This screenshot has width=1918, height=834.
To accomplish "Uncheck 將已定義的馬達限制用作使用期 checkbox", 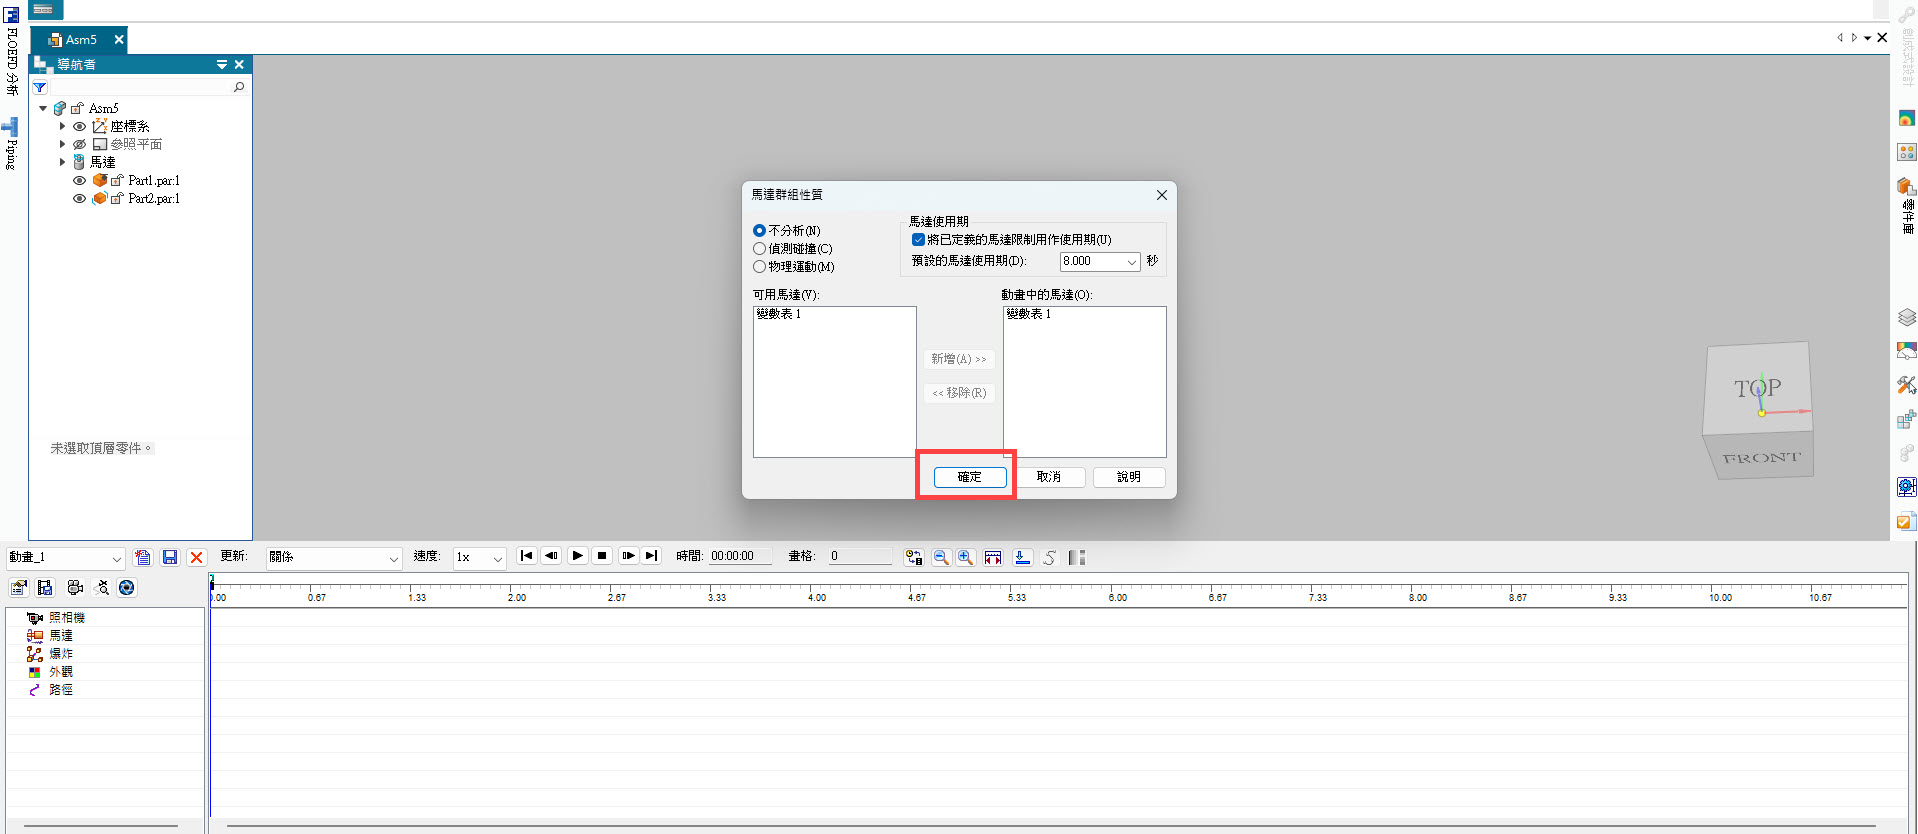I will (x=918, y=240).
